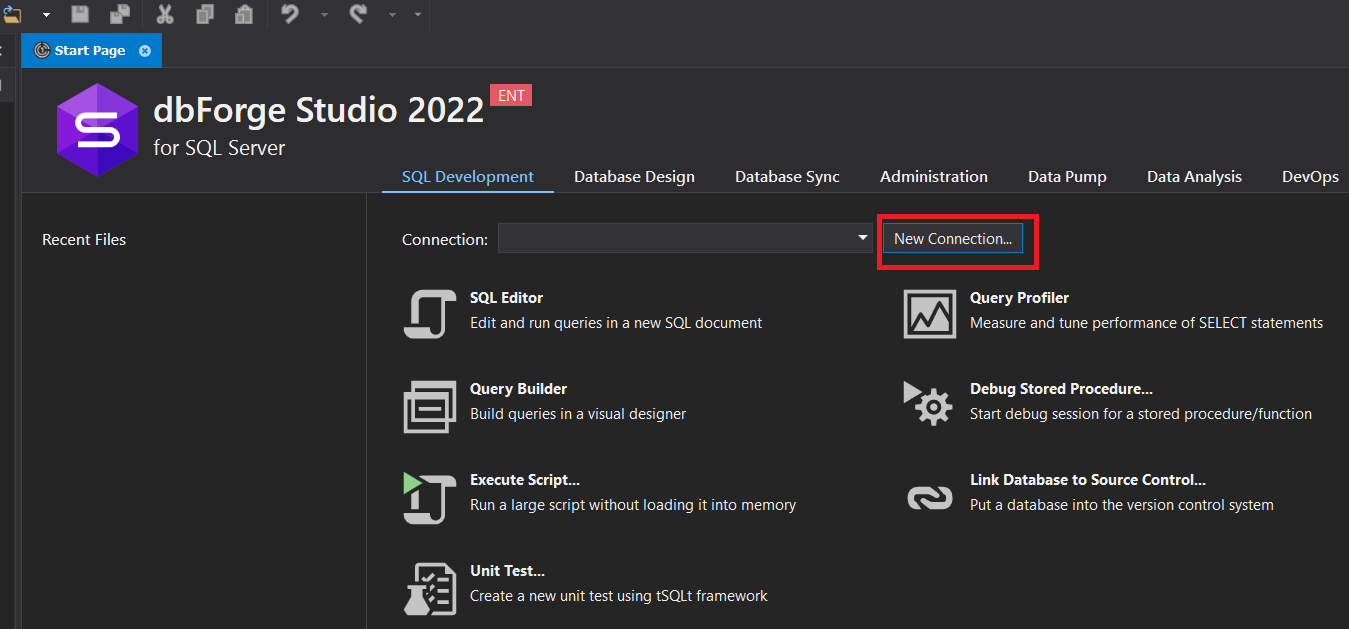
Task: Click the Query Profiler chart icon
Action: pos(930,314)
